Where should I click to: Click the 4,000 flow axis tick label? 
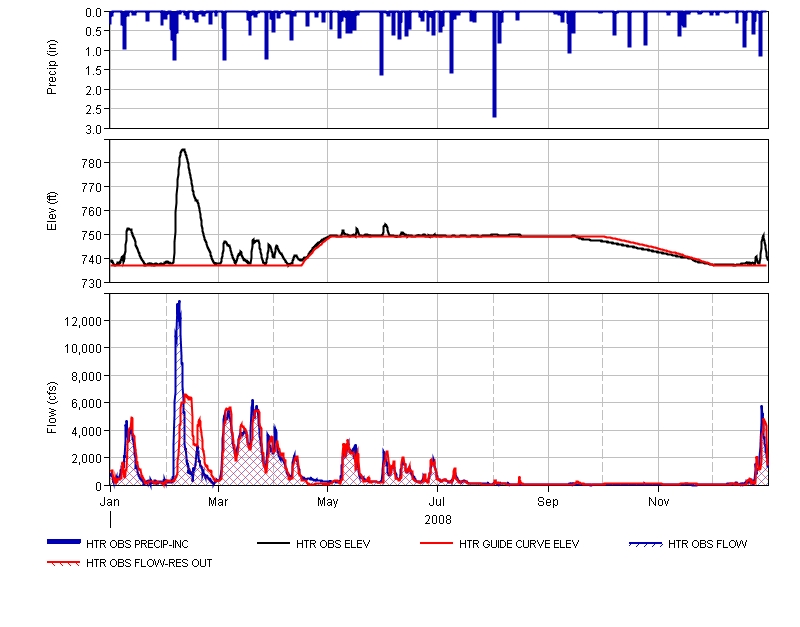tap(87, 432)
